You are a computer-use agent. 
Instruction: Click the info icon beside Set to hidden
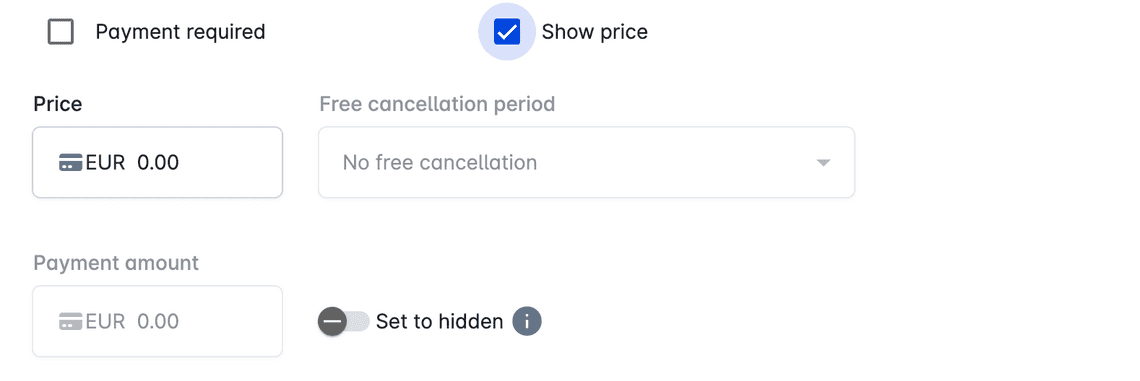tap(527, 321)
